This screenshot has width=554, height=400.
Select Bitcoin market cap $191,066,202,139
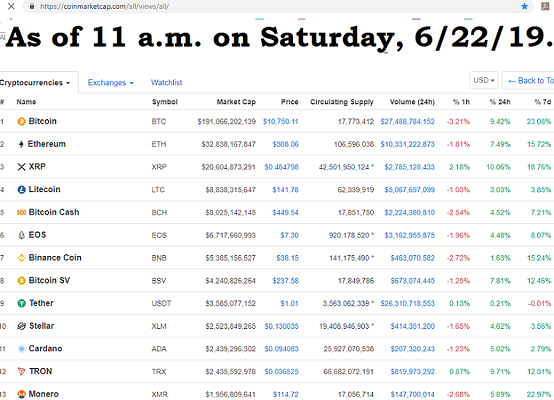point(226,122)
